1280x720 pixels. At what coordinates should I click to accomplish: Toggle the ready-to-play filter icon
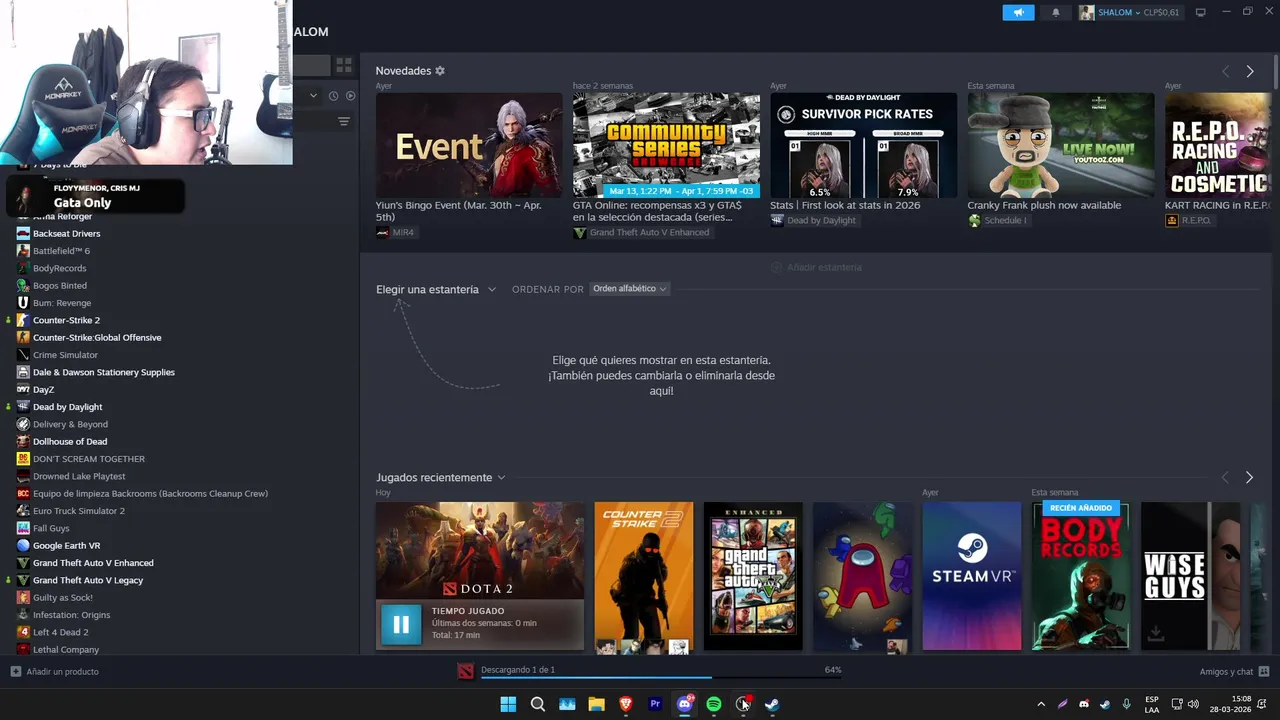[350, 96]
